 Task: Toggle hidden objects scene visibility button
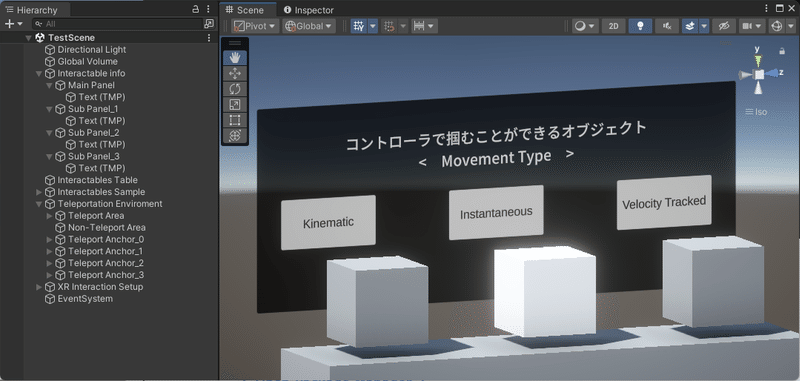point(724,26)
